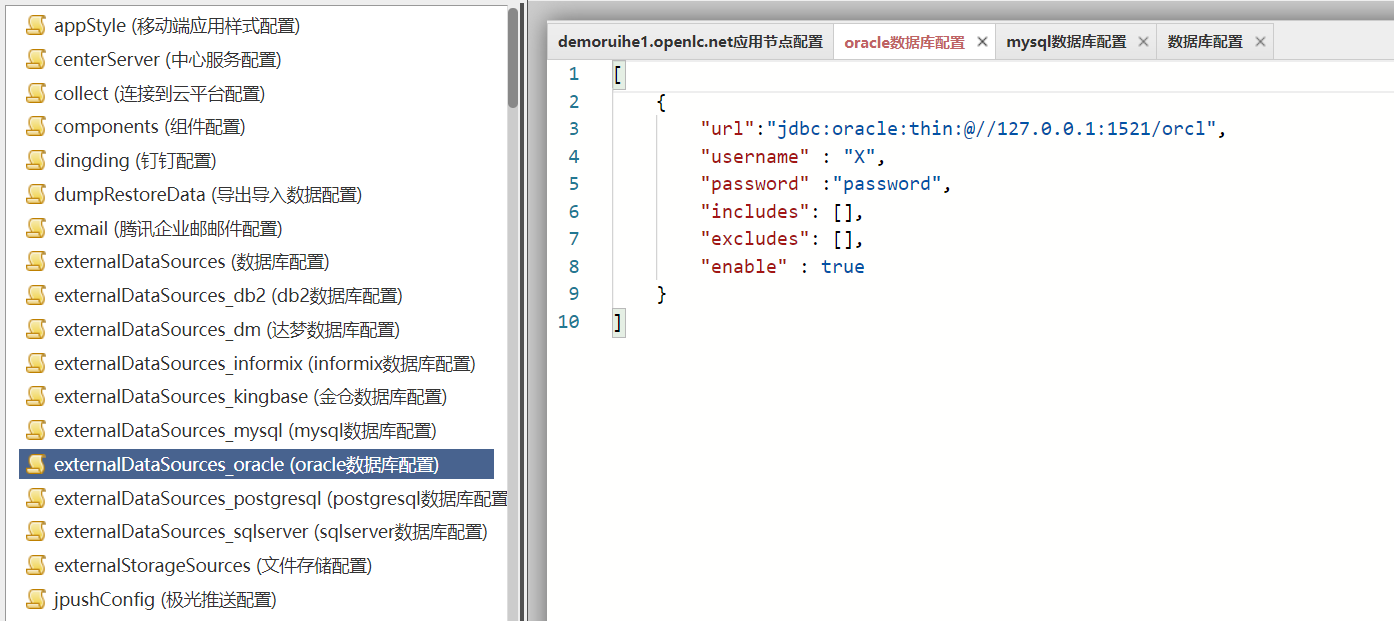Click the externalDataSources_dm scroll icon
The width and height of the screenshot is (1394, 621).
[x=36, y=330]
